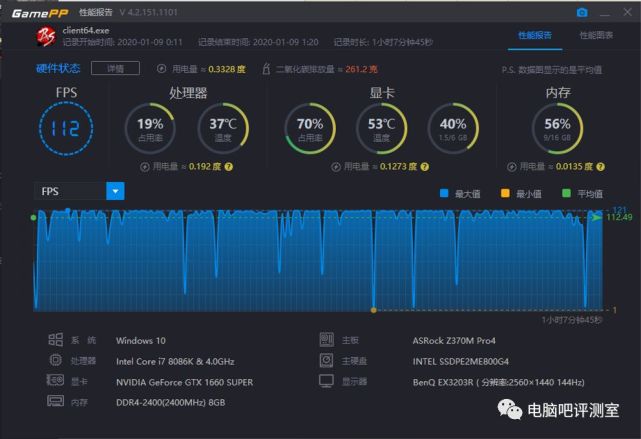641x439 pixels.
Task: Click the 112.49 average value label
Action: point(620,217)
